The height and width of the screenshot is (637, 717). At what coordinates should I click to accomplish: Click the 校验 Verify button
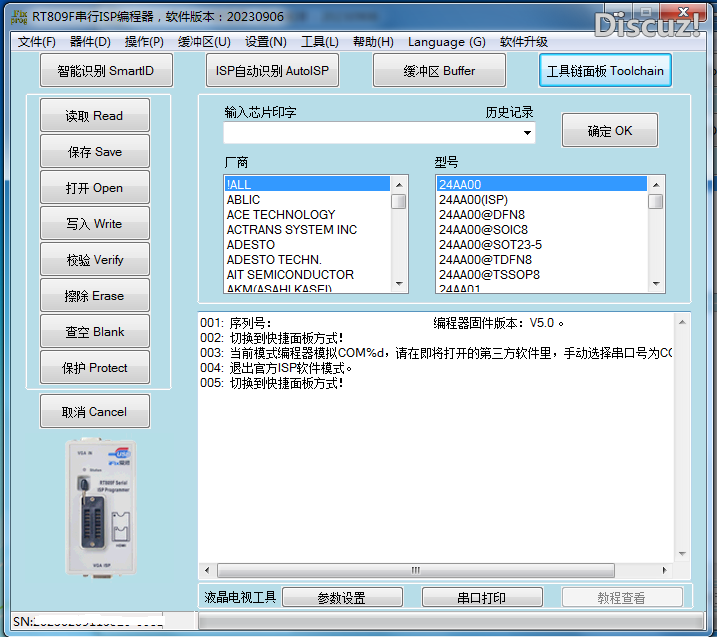[x=95, y=259]
